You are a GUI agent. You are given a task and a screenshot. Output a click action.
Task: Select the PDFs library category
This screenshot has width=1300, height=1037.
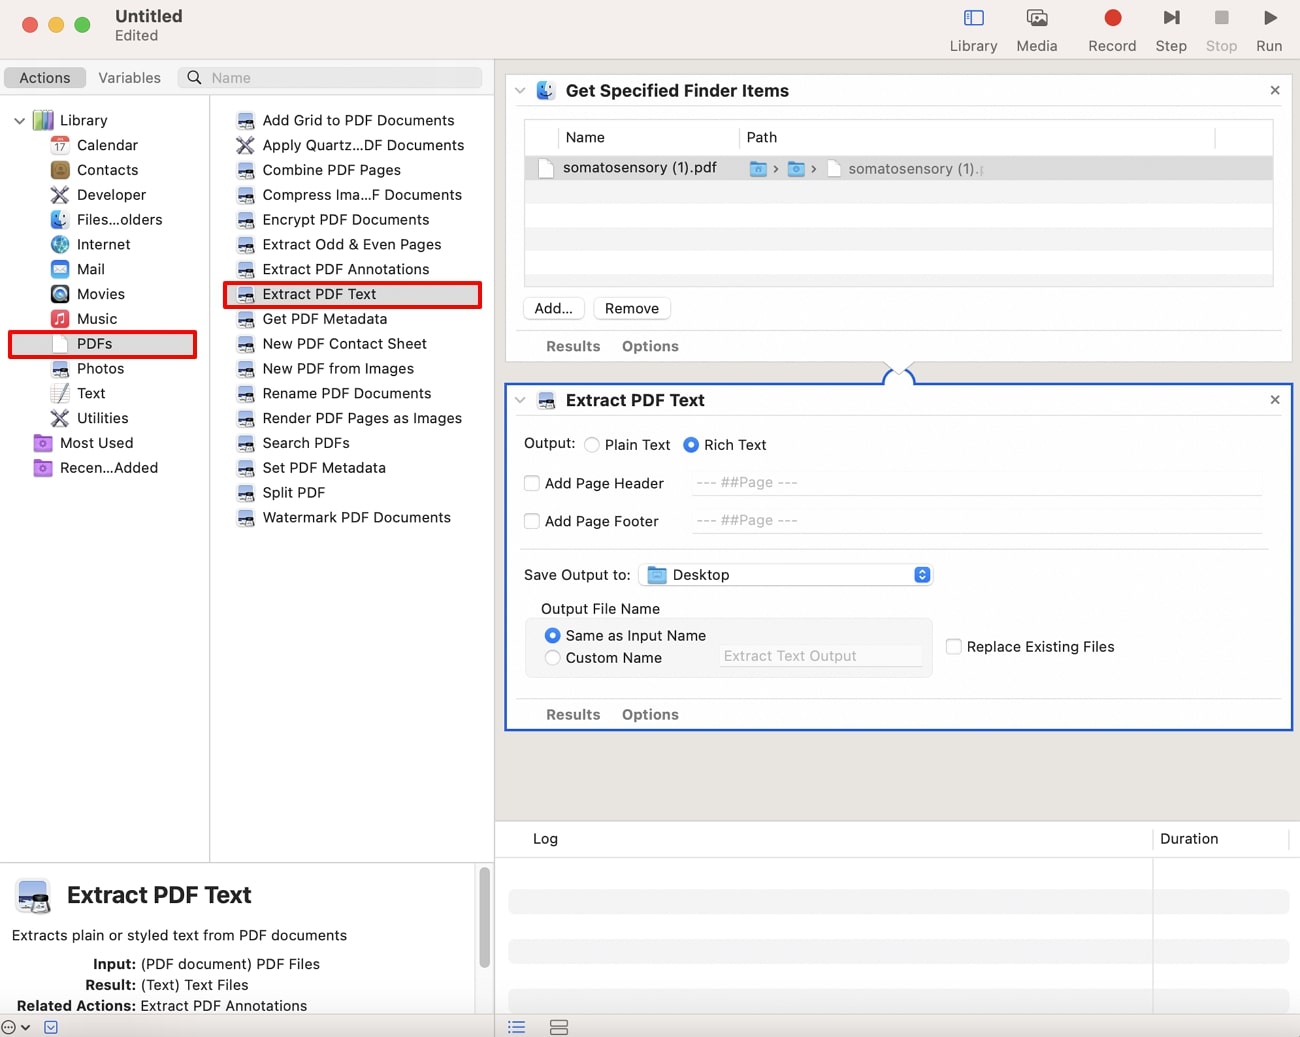(x=102, y=344)
